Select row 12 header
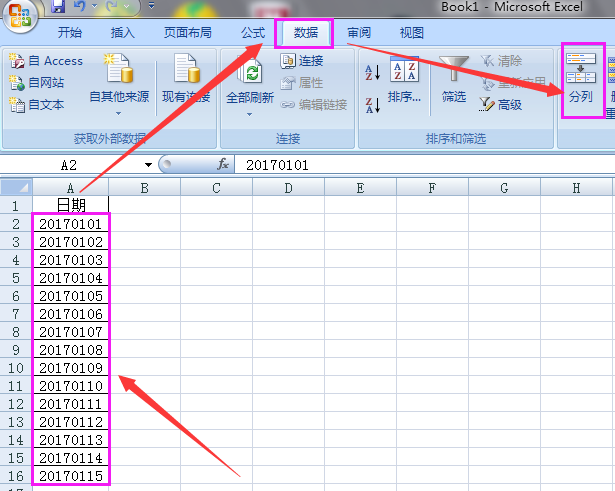The width and height of the screenshot is (615, 491). (x=16, y=404)
